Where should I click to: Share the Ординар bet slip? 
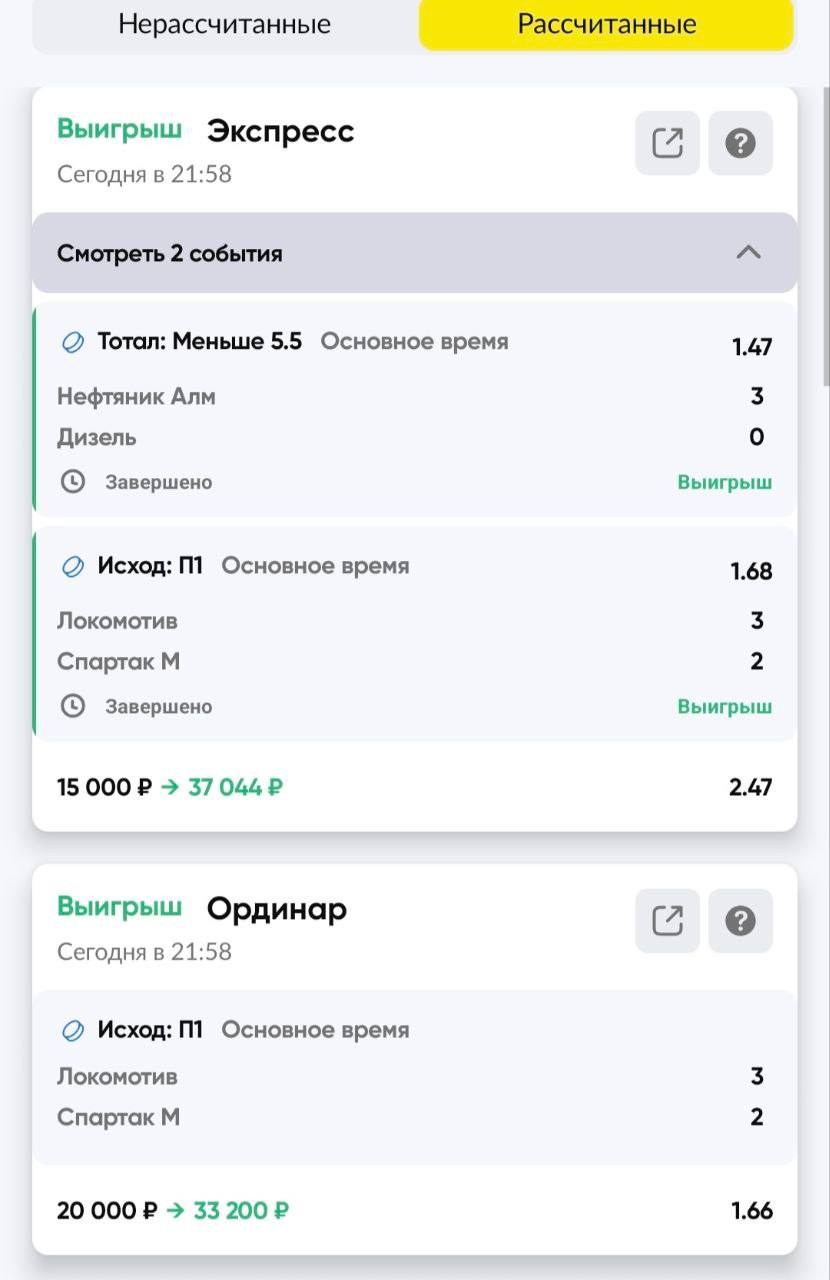click(667, 920)
